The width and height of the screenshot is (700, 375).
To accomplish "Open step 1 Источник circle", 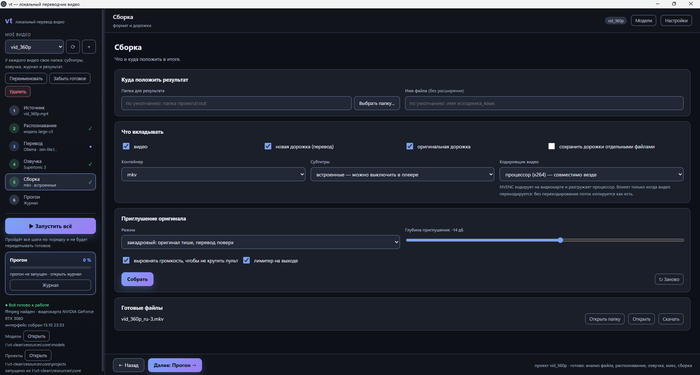I will click(x=14, y=110).
